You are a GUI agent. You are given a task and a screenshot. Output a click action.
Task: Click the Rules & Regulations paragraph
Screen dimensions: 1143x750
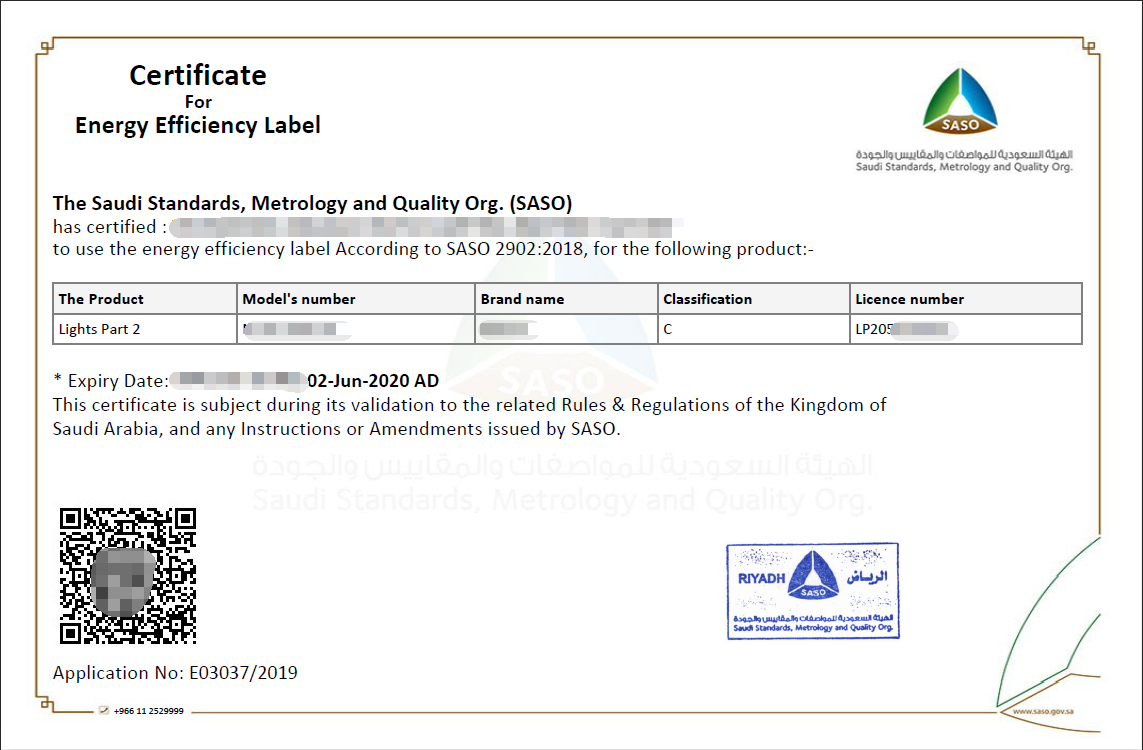469,416
